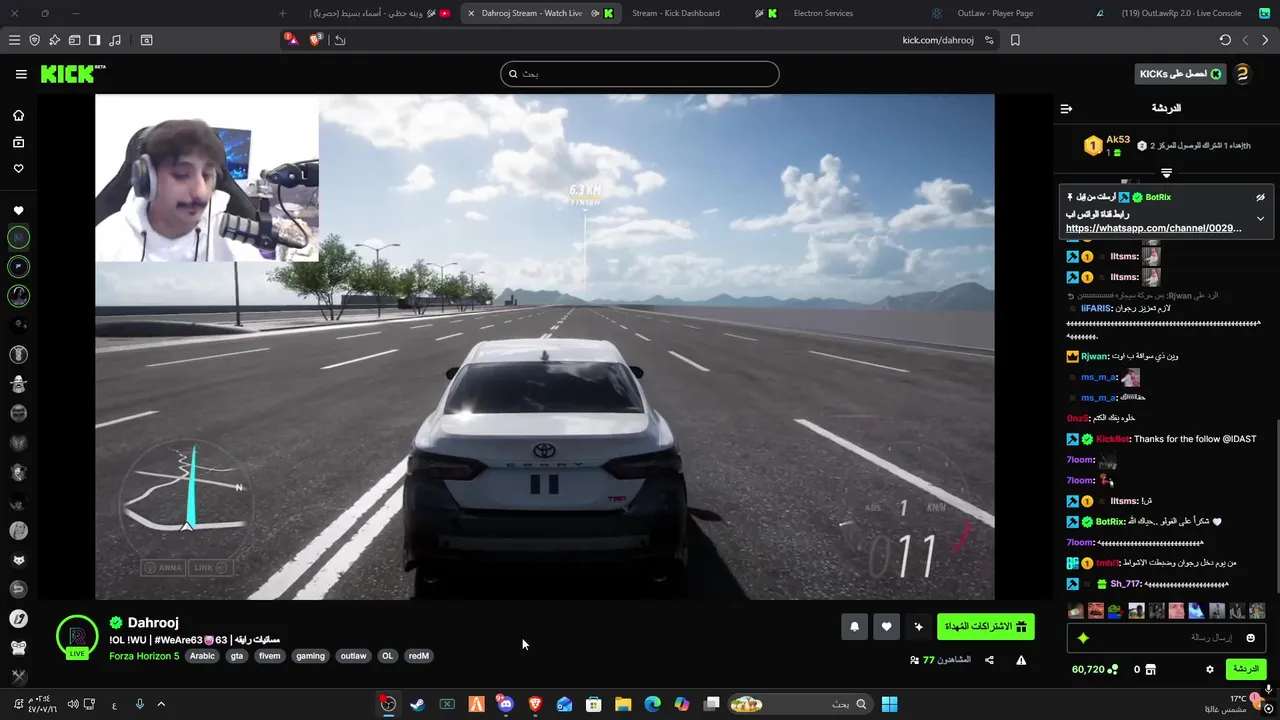Click the green sparkle in chat input

1083,637
